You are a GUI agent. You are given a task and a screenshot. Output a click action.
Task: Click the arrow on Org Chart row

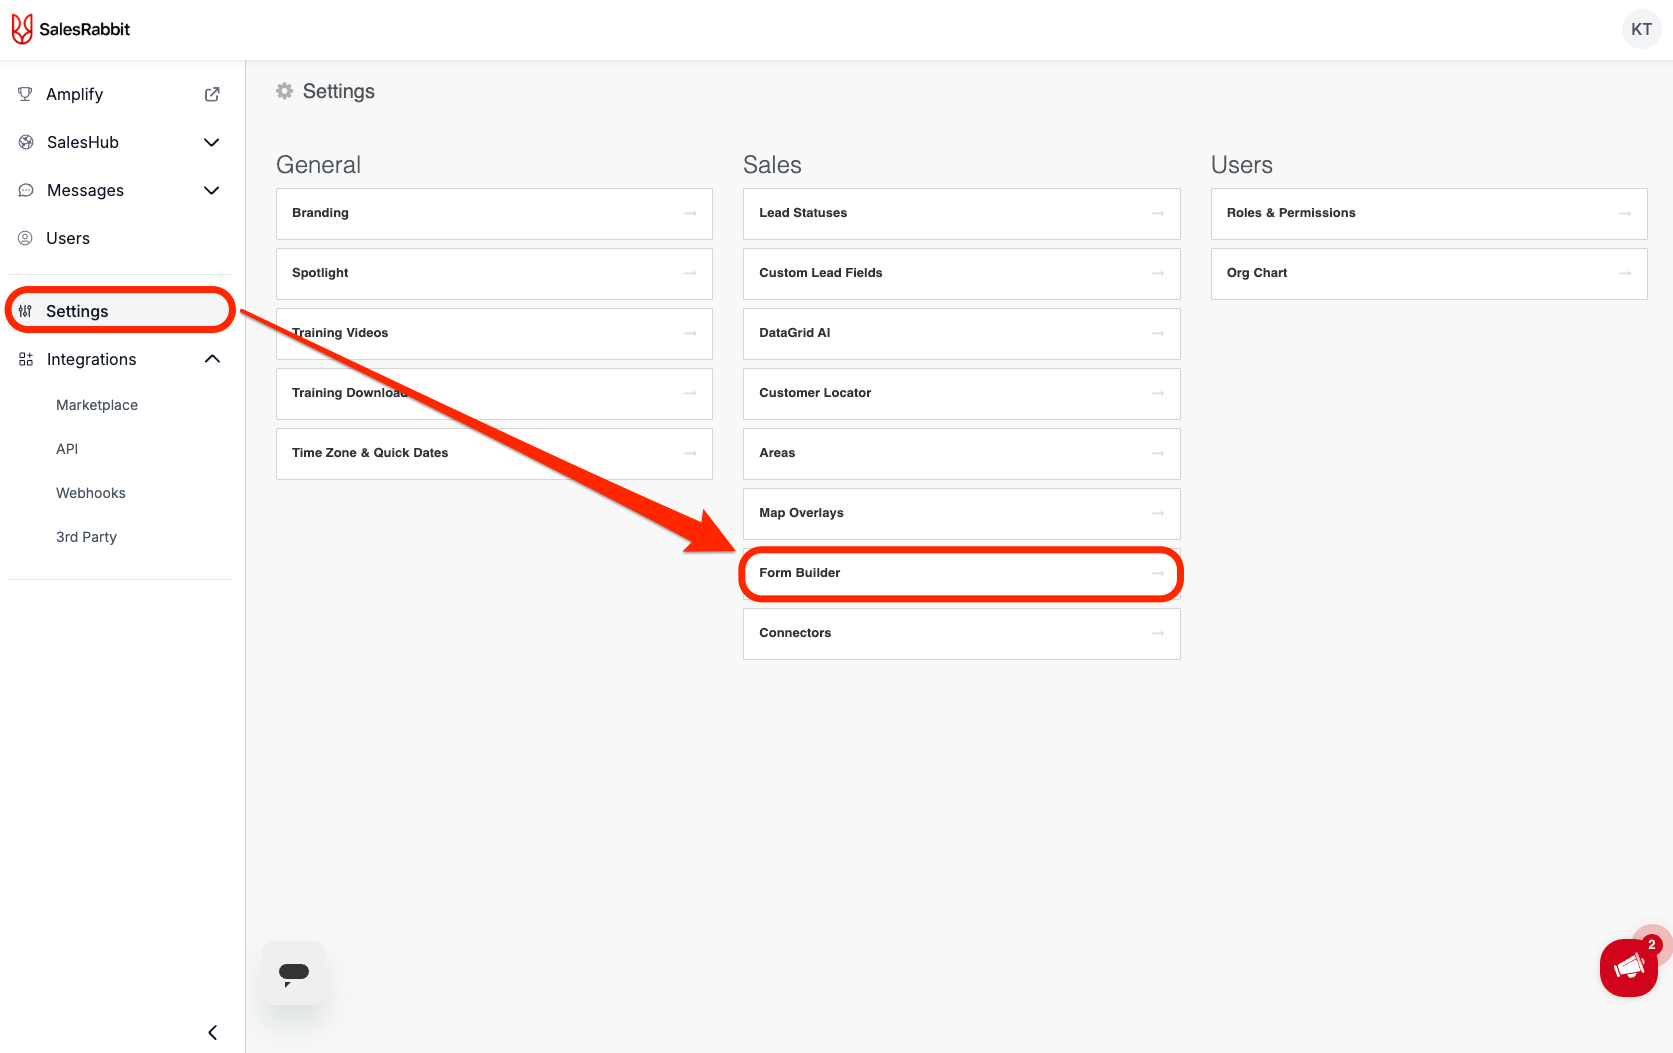pos(1624,273)
